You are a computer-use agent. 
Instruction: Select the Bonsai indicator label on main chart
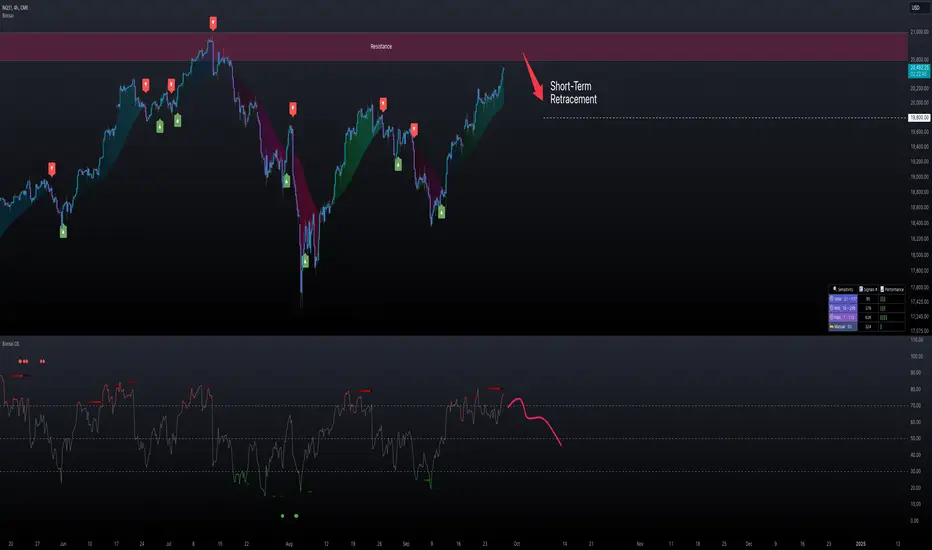8,15
